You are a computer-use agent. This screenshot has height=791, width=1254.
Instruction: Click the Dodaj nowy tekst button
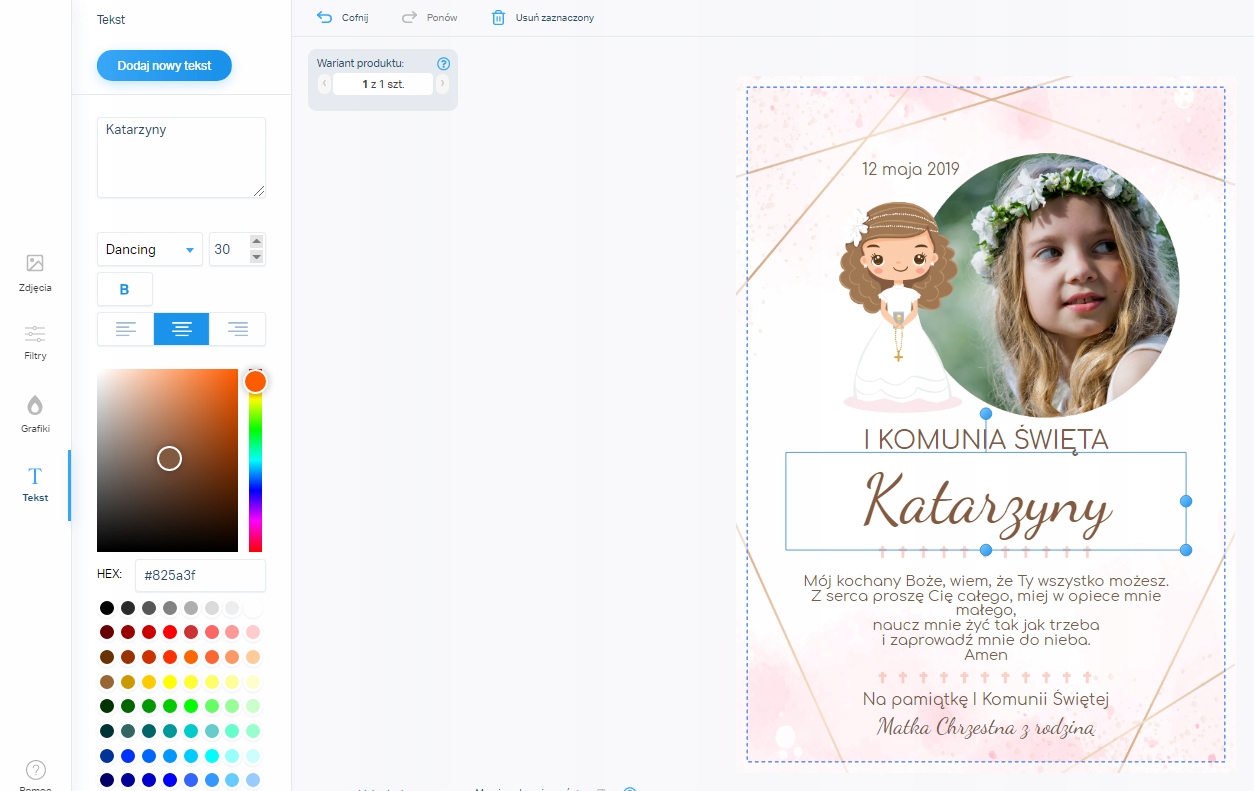coord(164,65)
